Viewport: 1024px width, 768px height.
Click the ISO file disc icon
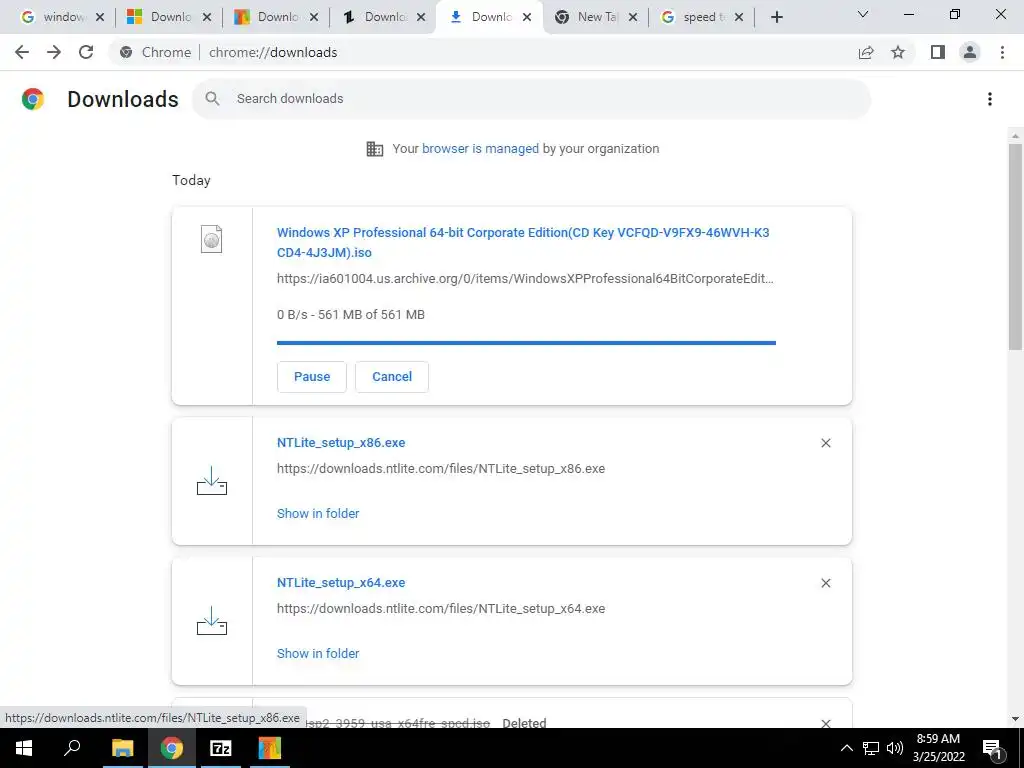click(x=212, y=239)
